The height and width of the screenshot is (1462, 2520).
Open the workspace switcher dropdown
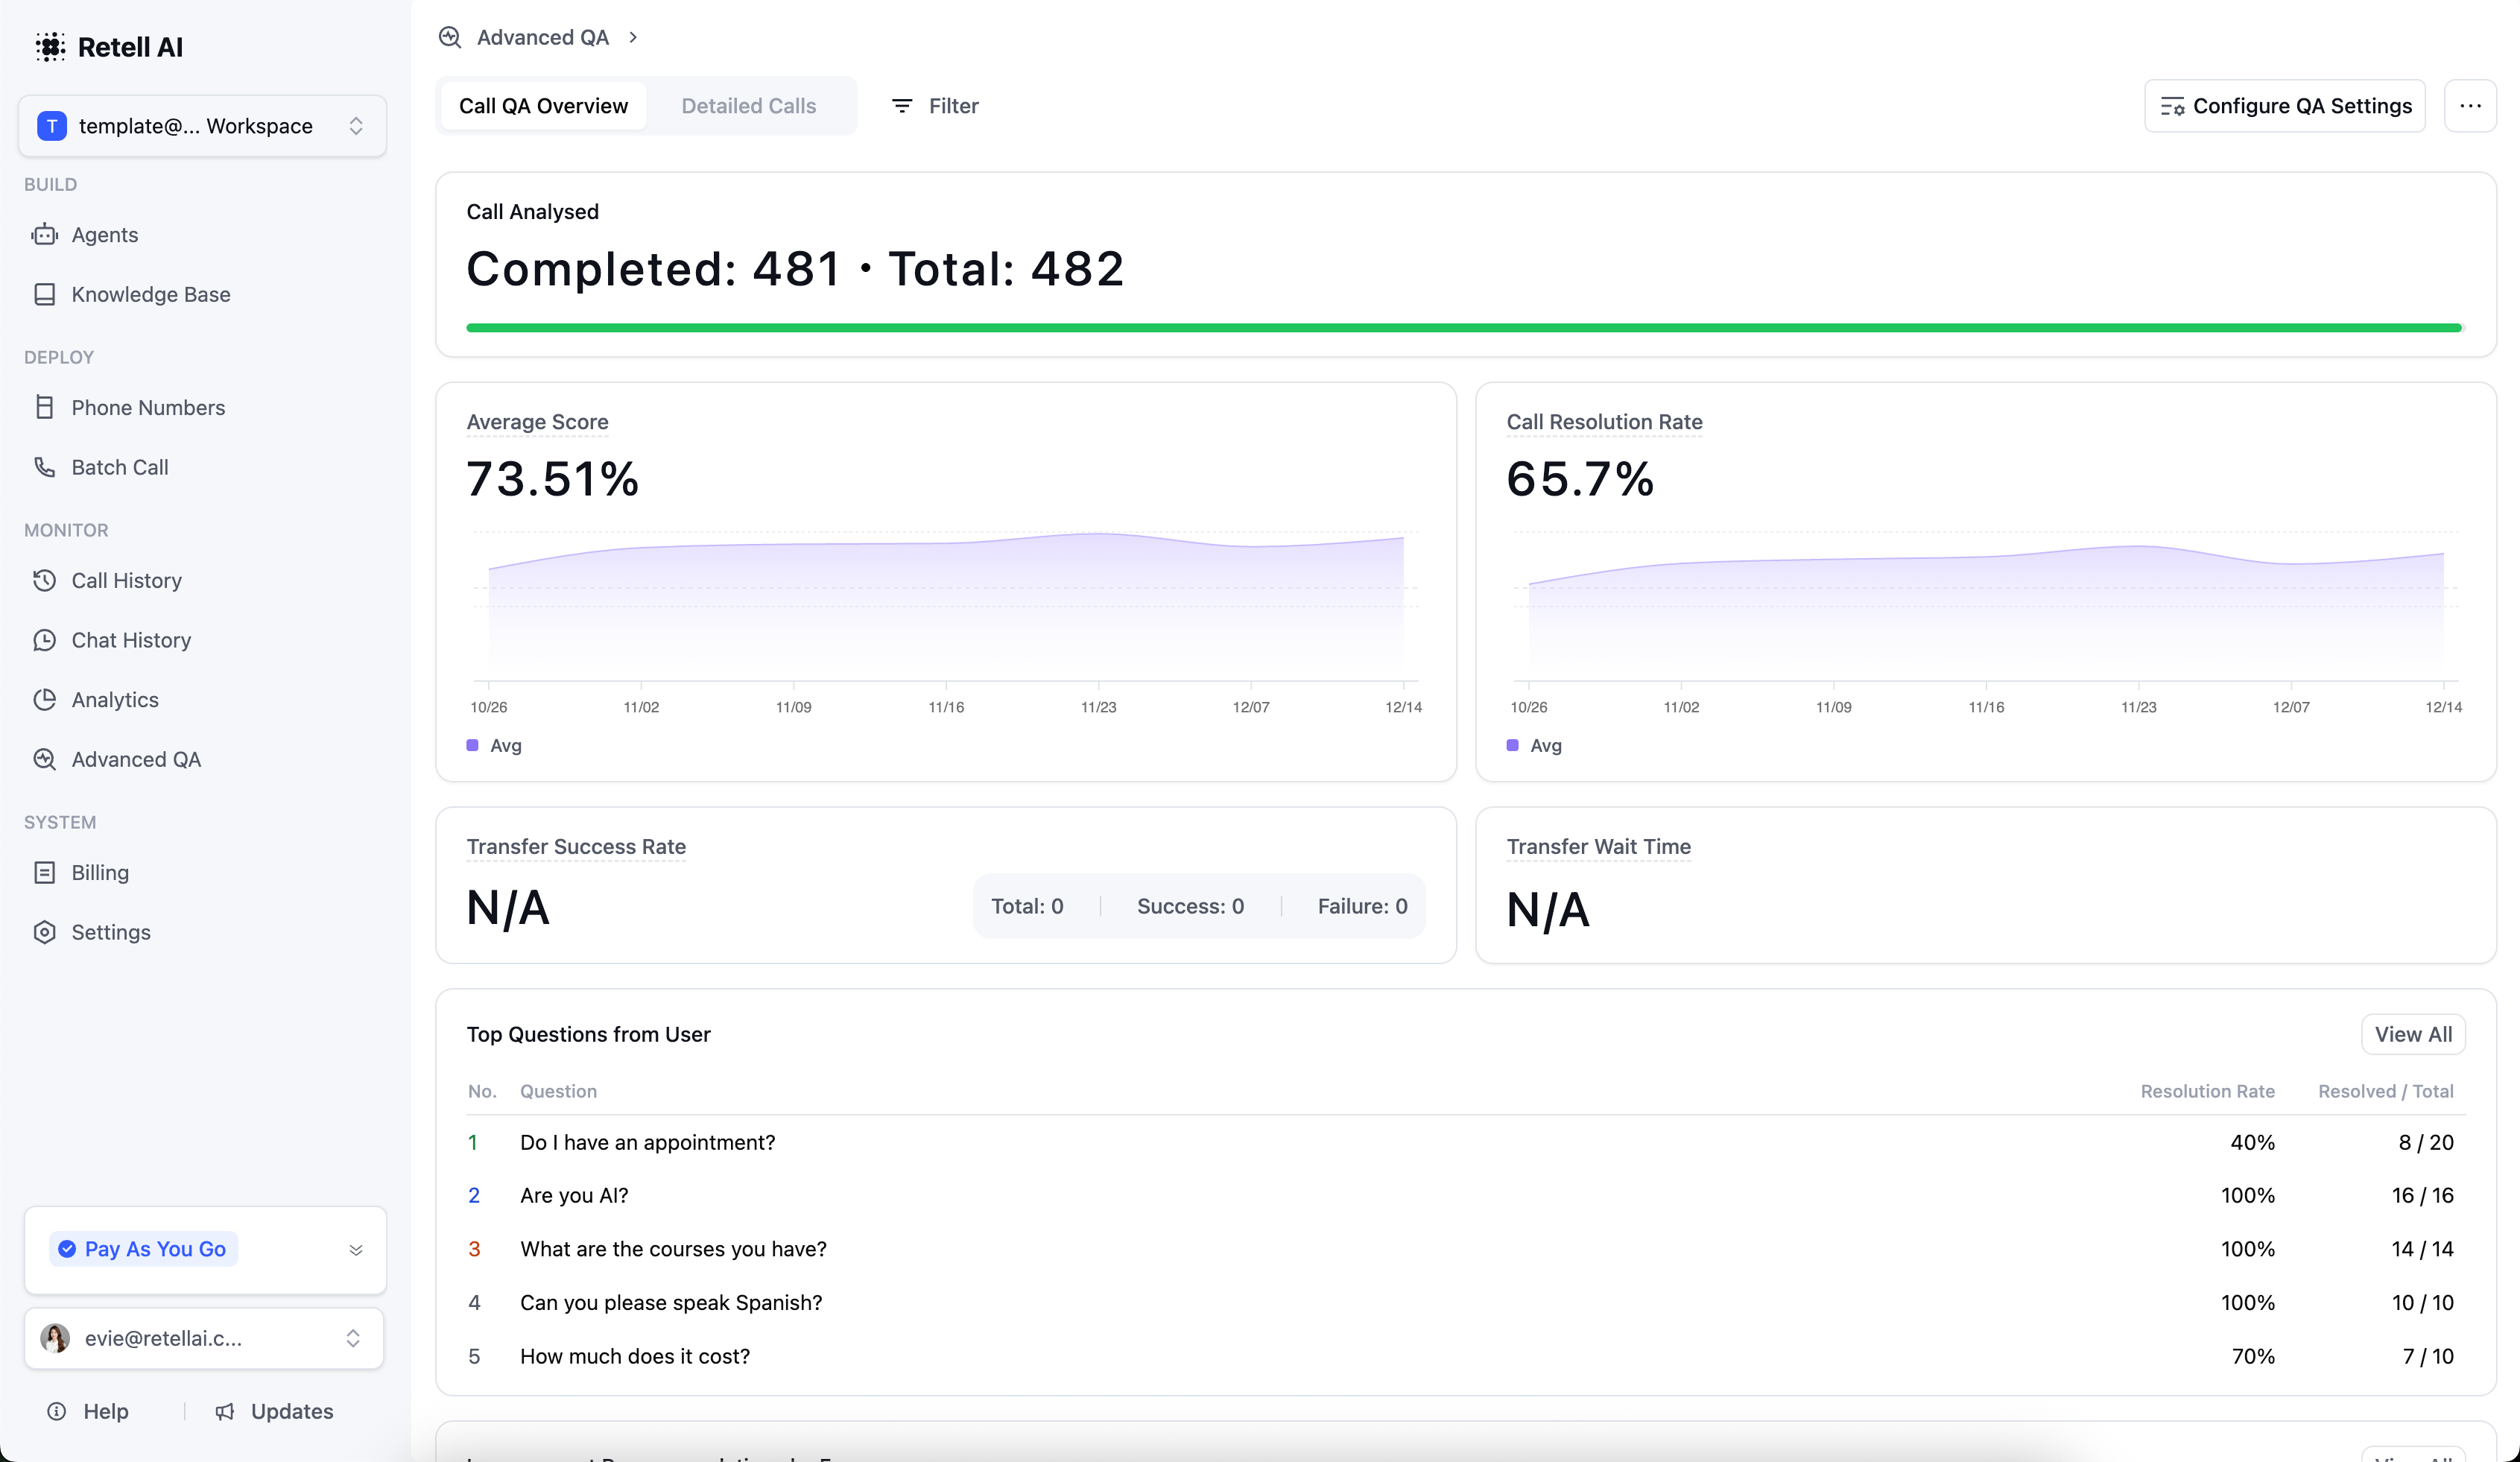[356, 125]
